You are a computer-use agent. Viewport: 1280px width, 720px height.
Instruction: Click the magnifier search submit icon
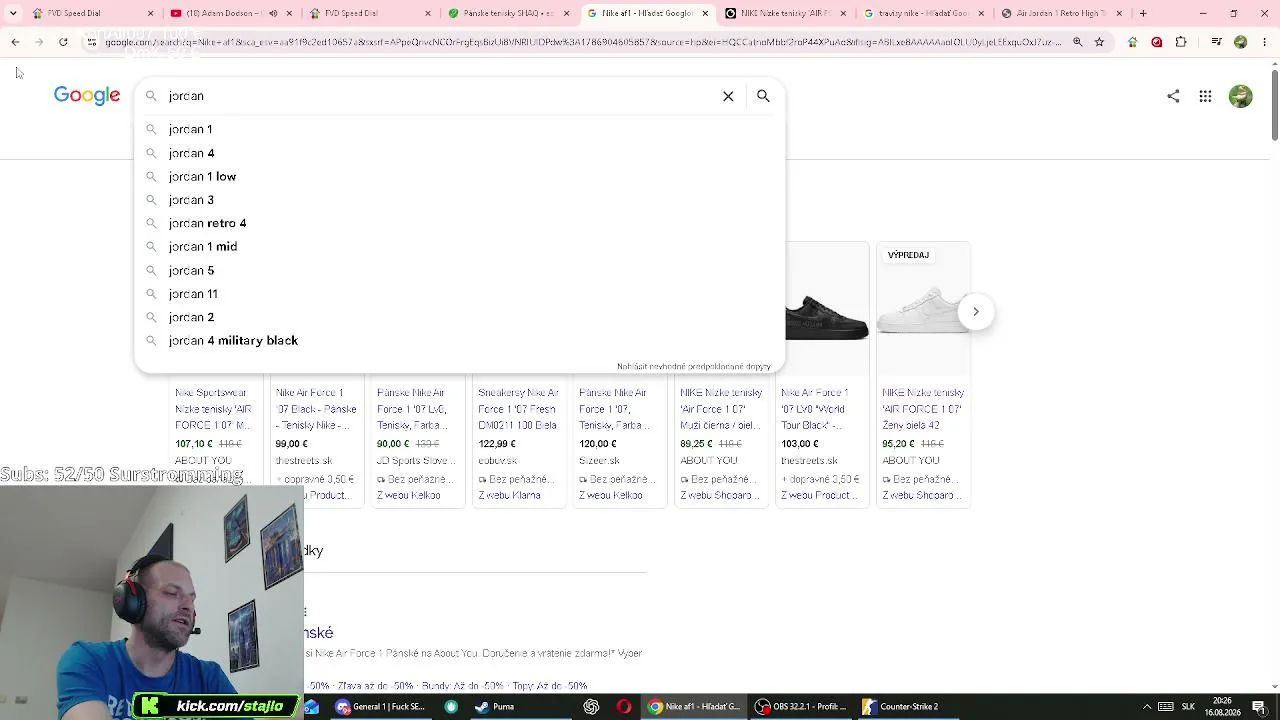pos(763,96)
